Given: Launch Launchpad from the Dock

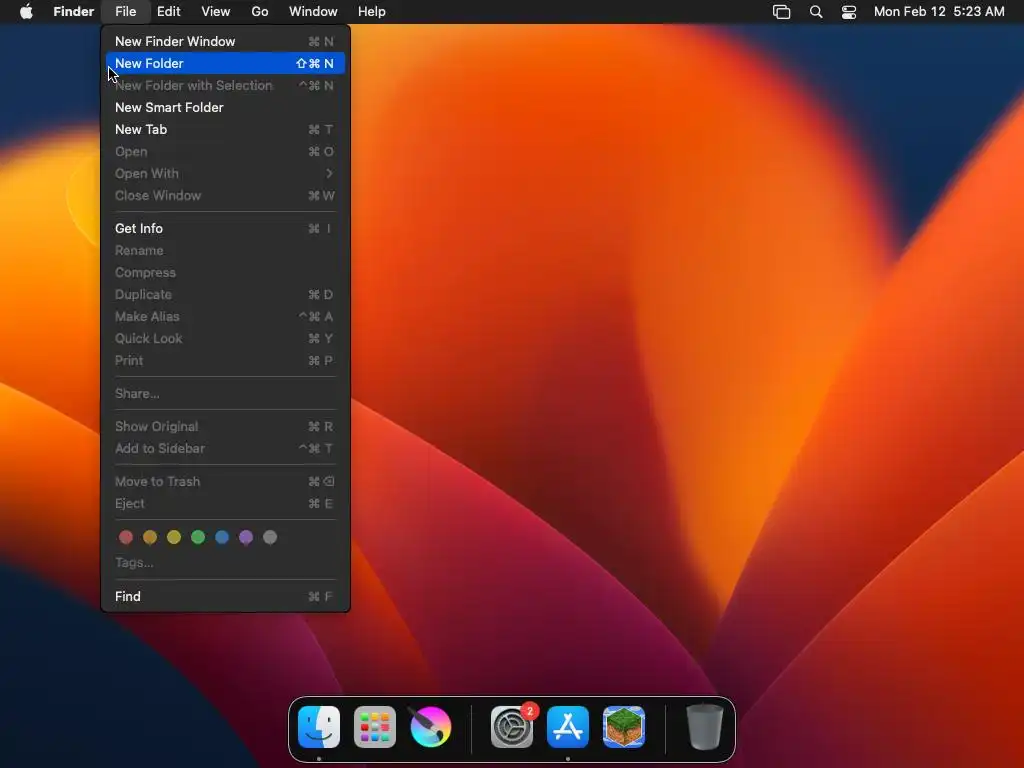Looking at the screenshot, I should point(375,727).
